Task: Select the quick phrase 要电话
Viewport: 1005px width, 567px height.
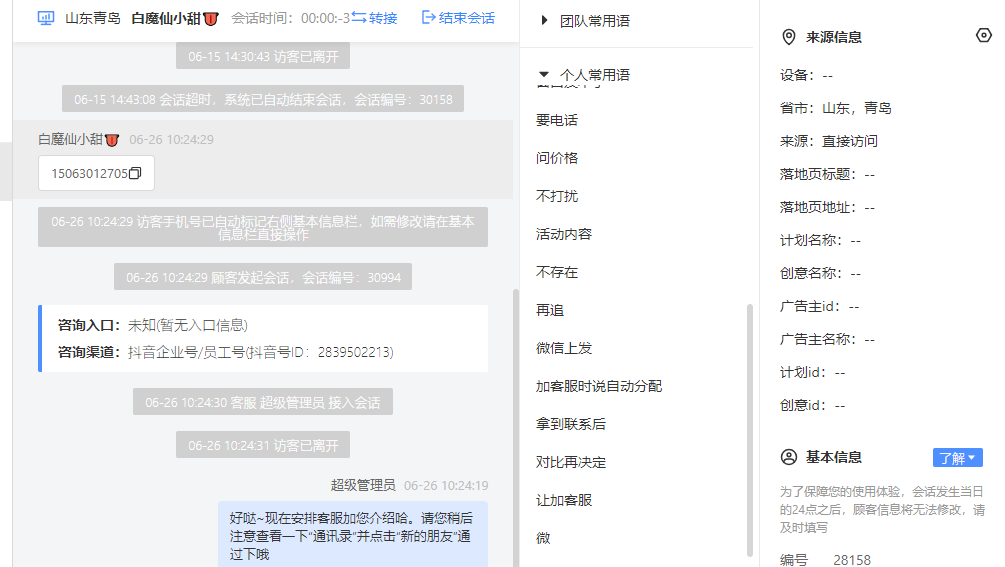Action: [x=557, y=120]
